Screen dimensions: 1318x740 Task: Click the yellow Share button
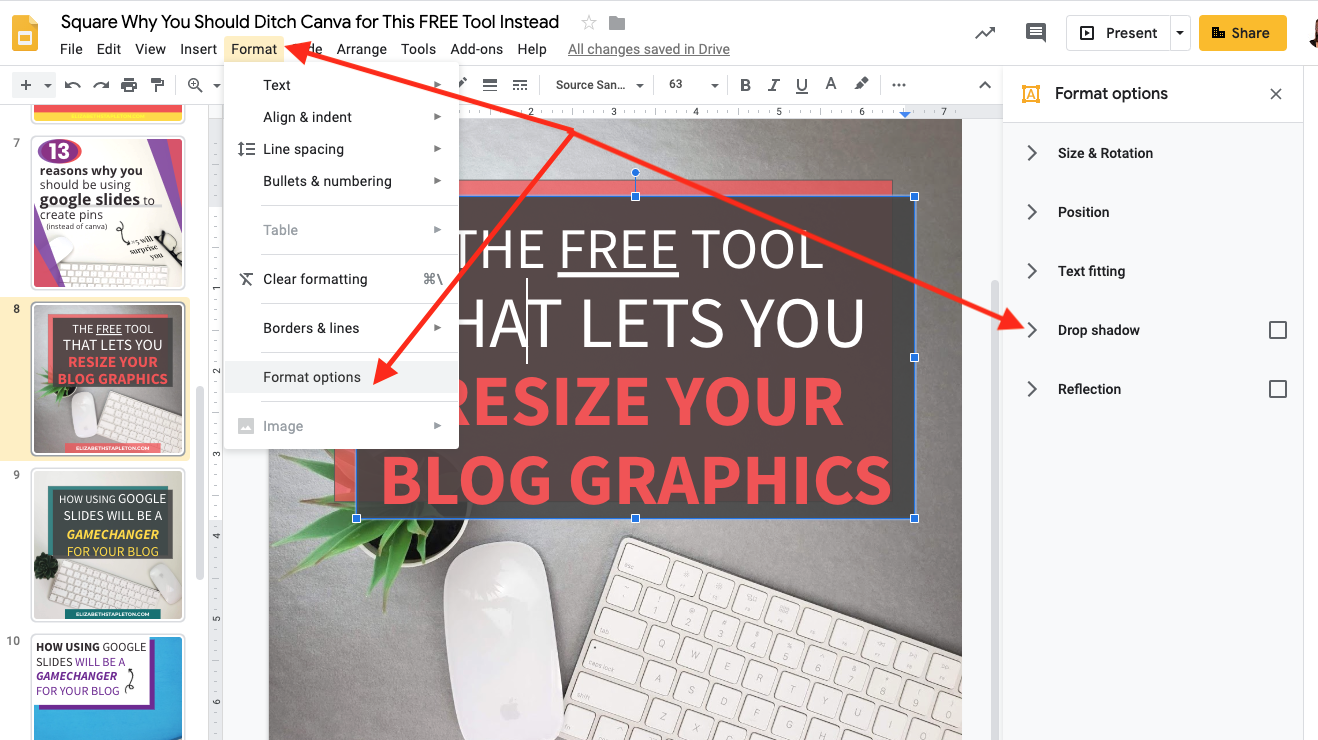pyautogui.click(x=1242, y=33)
